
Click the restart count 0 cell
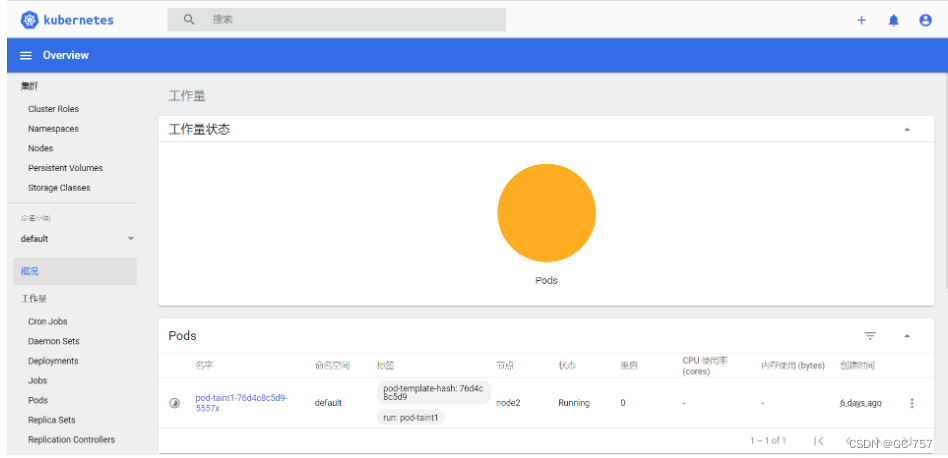[623, 403]
